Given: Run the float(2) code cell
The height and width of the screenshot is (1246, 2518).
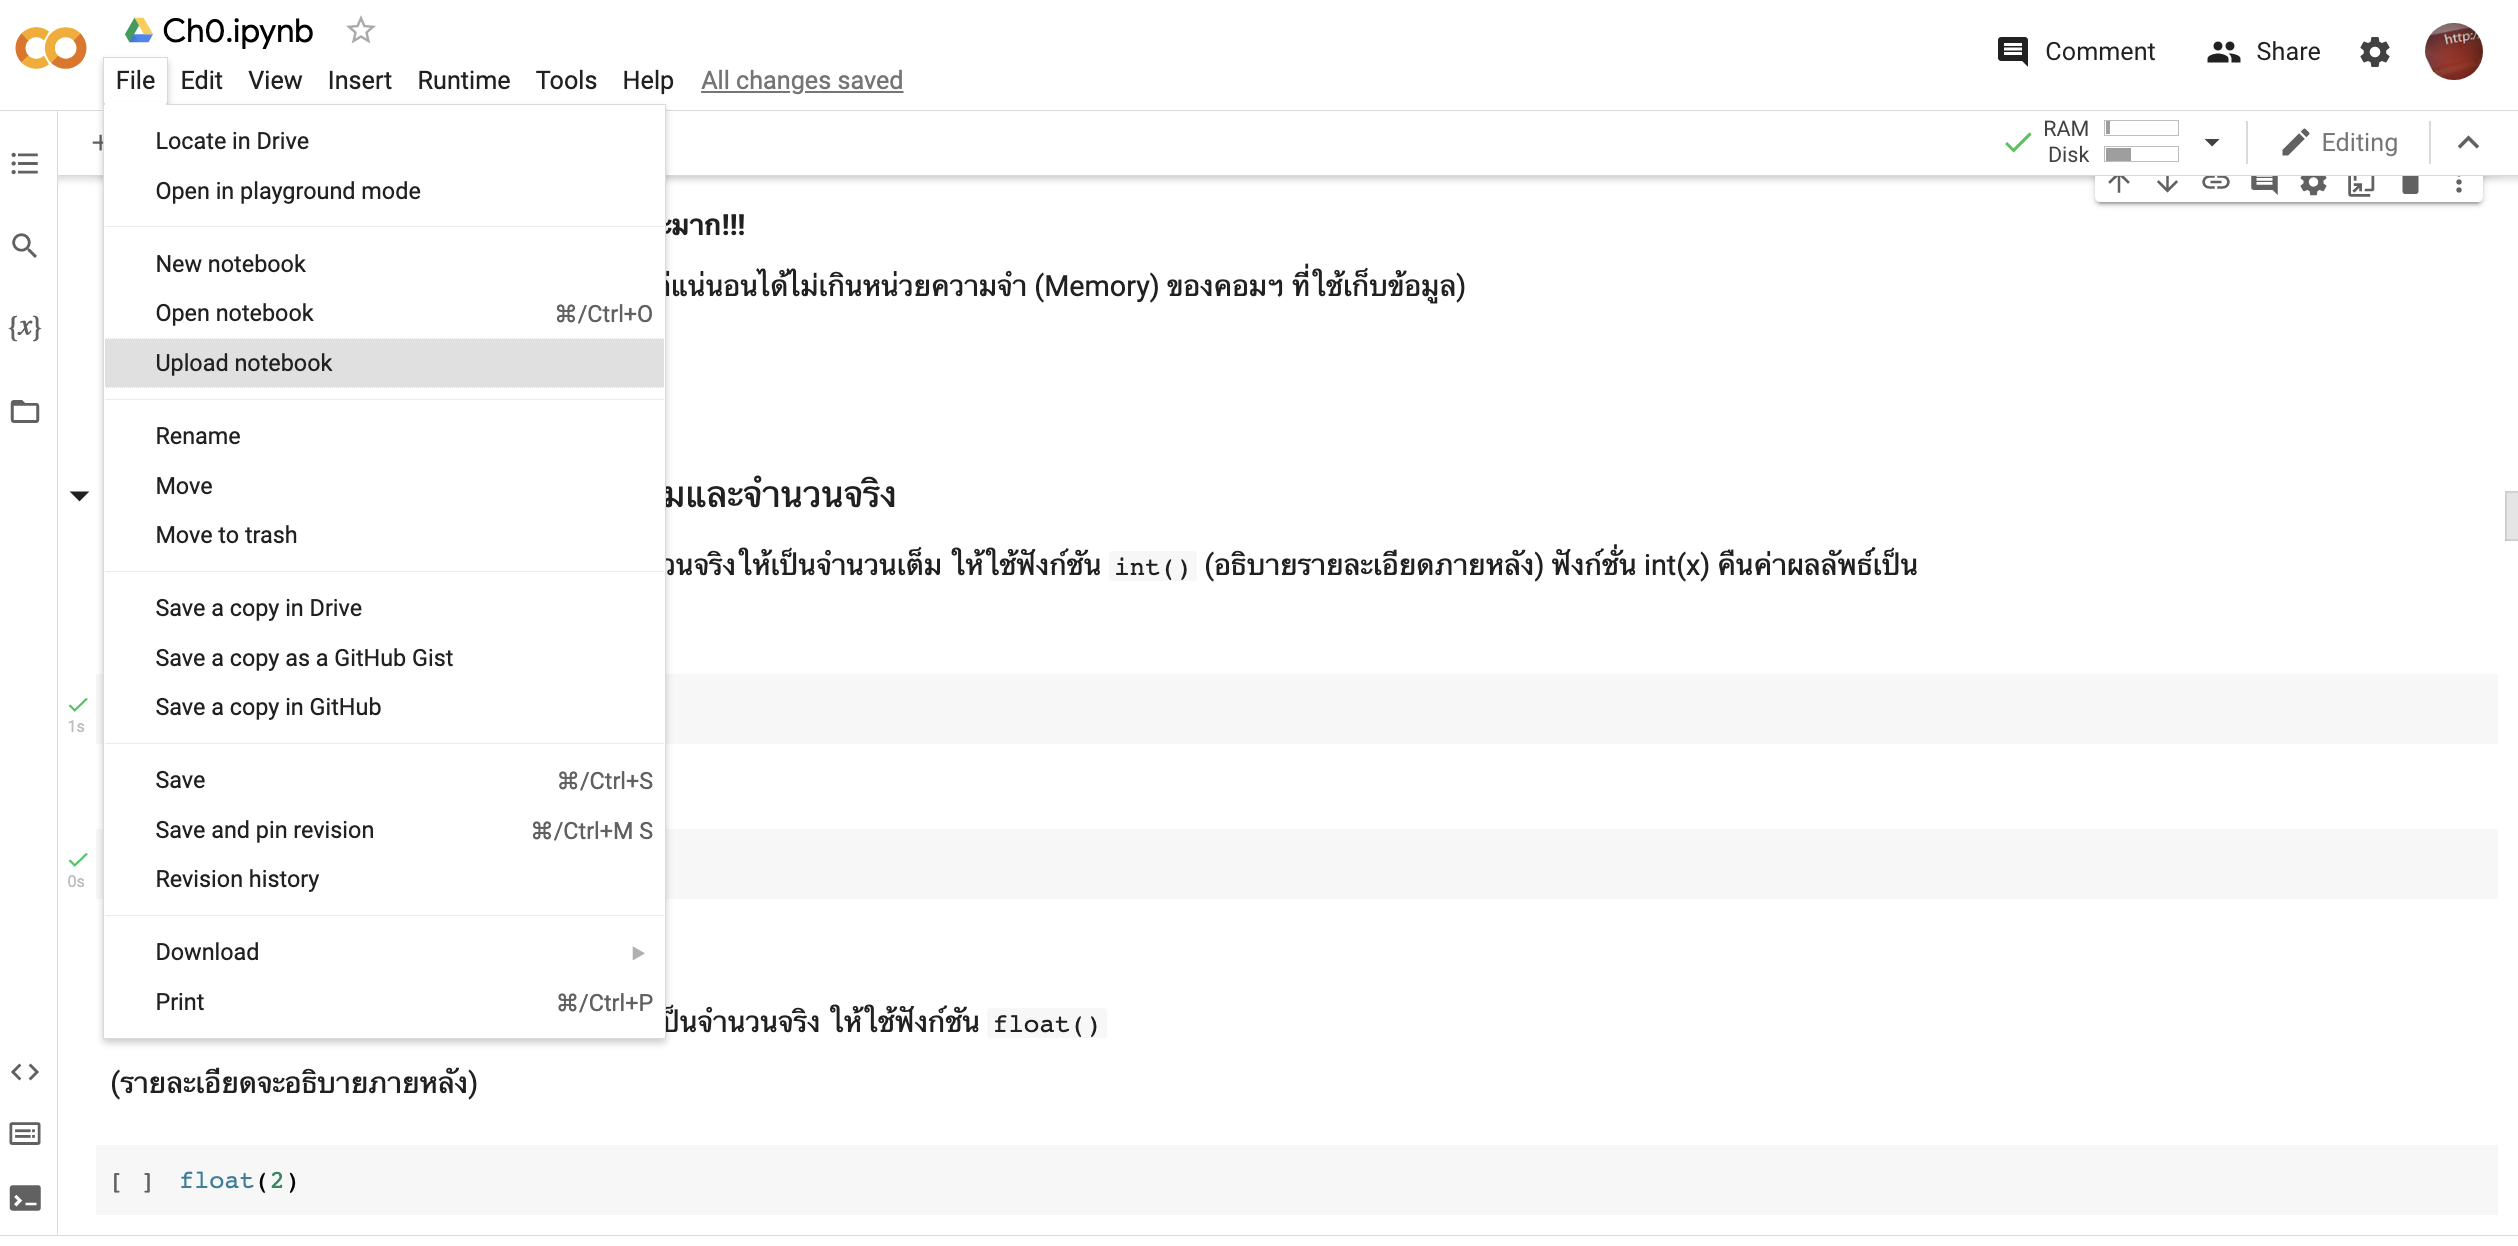Looking at the screenshot, I should pyautogui.click(x=132, y=1181).
